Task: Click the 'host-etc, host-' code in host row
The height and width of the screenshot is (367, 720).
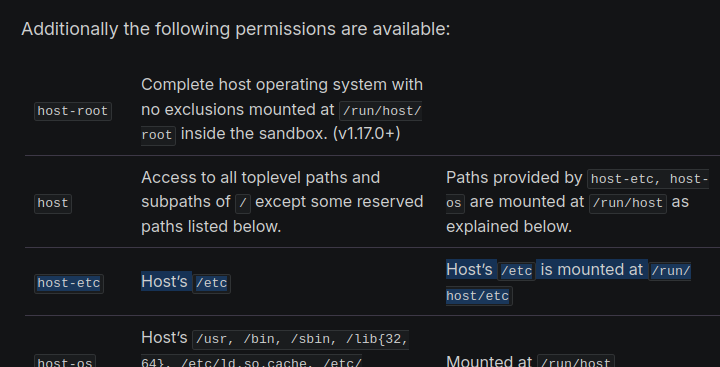Action: coord(648,179)
